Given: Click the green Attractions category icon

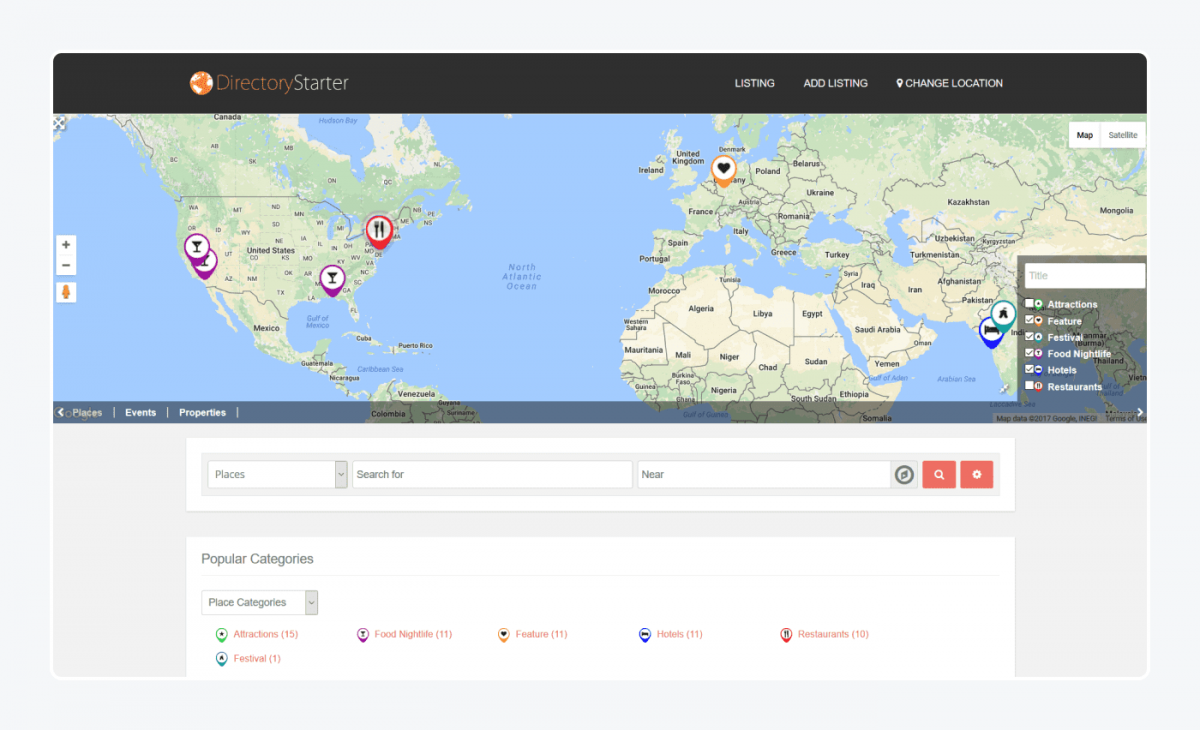Looking at the screenshot, I should [221, 634].
